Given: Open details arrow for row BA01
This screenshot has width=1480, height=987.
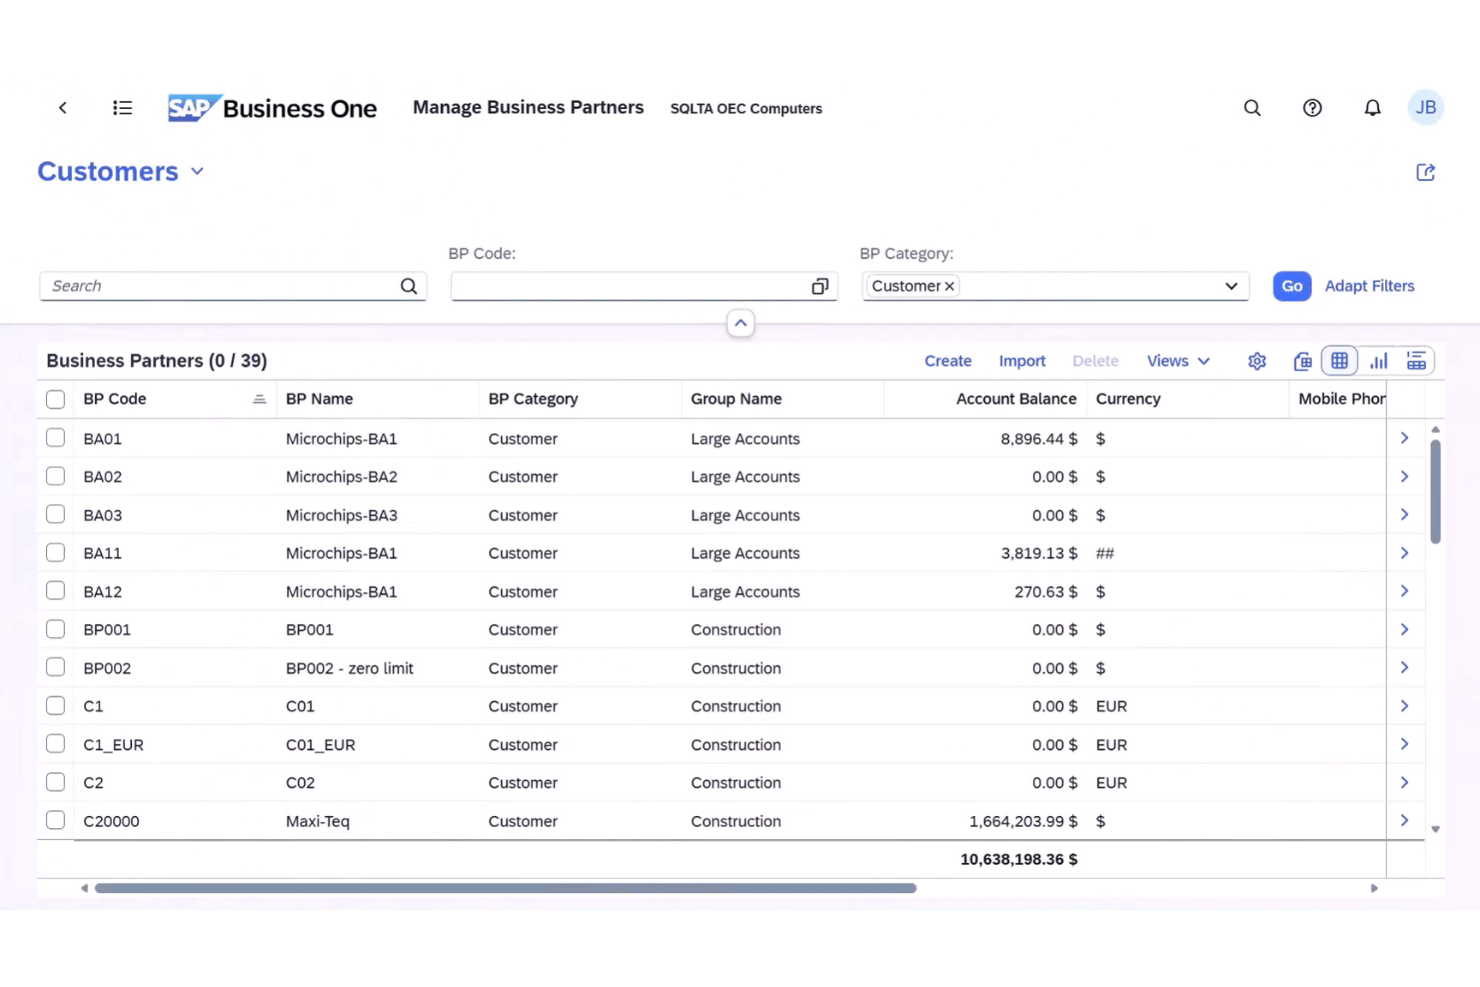Looking at the screenshot, I should (x=1404, y=438).
